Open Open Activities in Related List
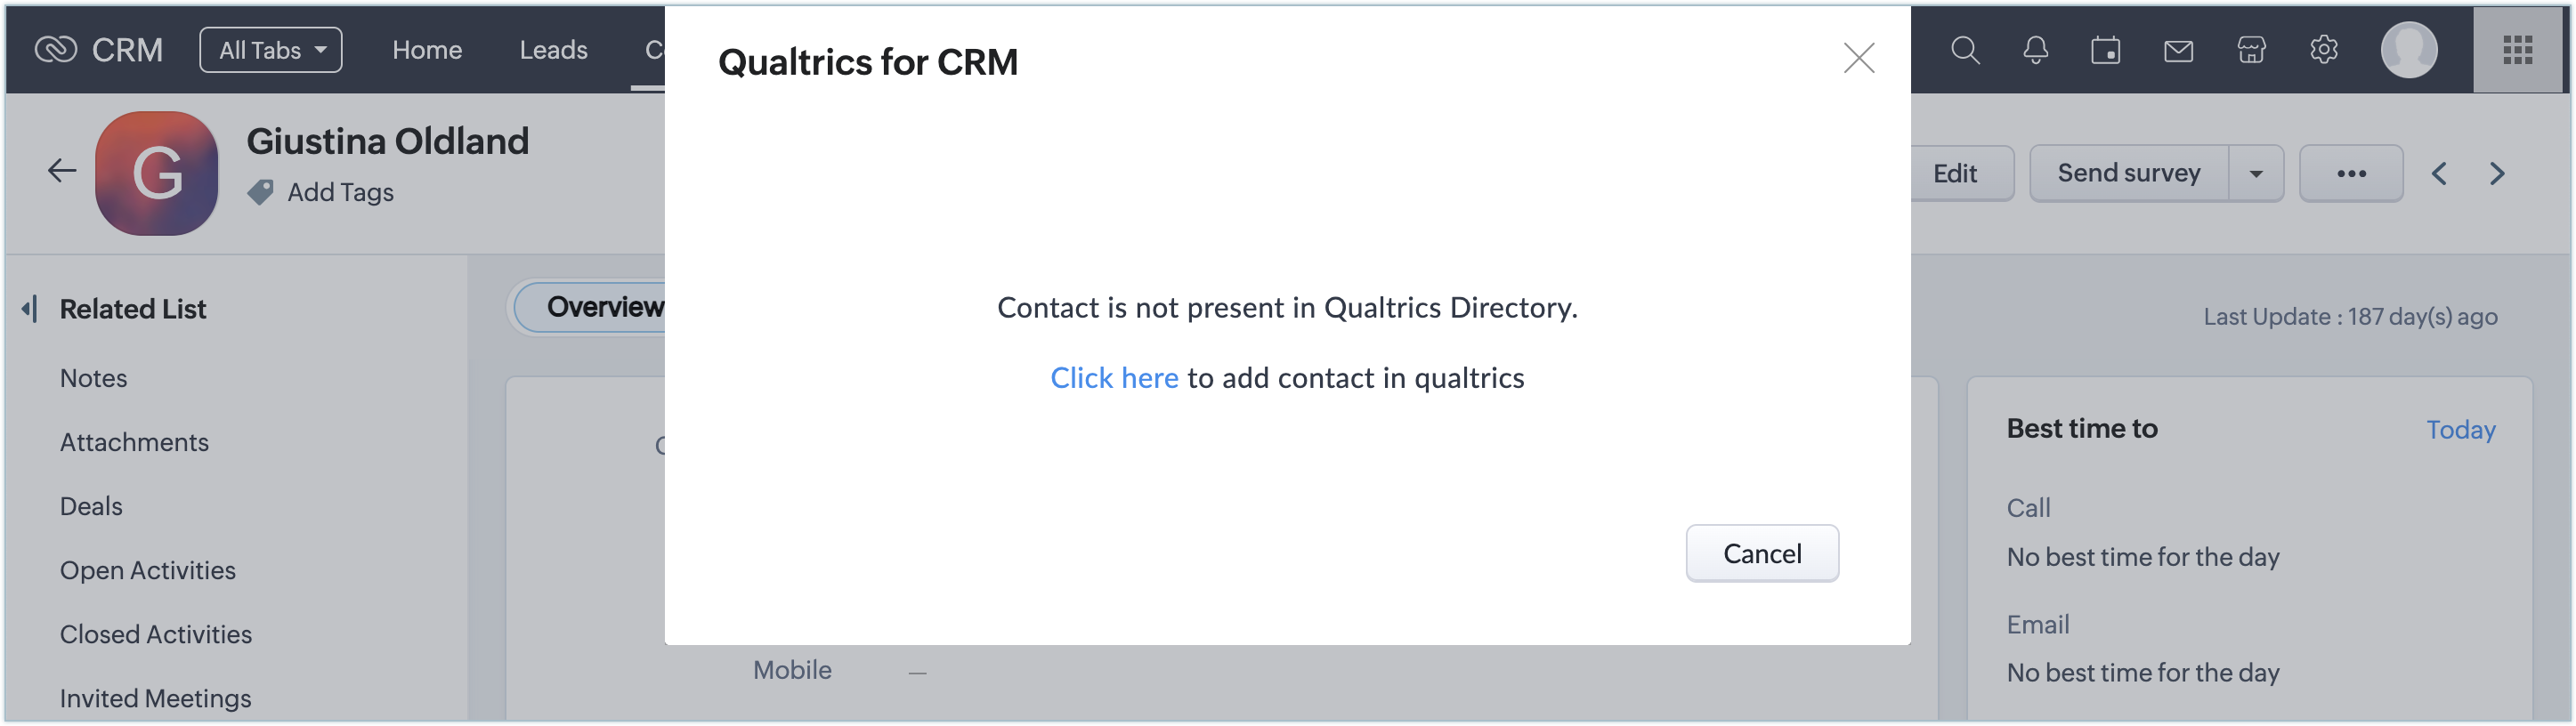This screenshot has width=2576, height=726. click(148, 570)
